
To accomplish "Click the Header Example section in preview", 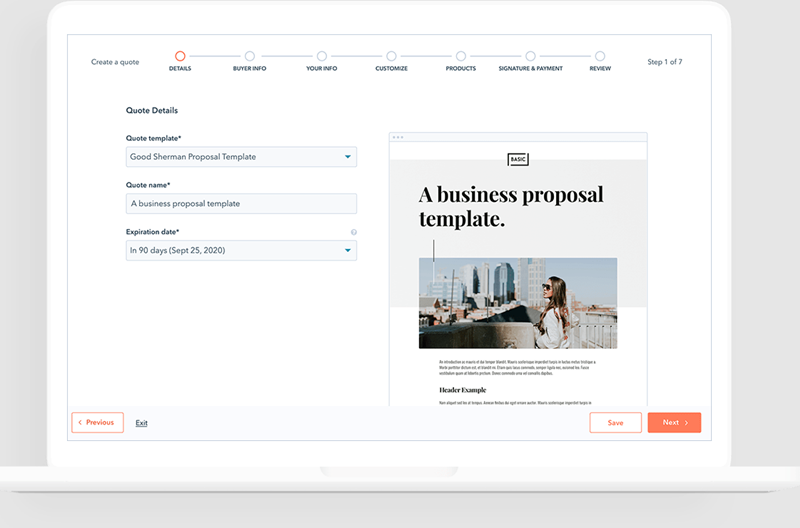I will point(462,390).
